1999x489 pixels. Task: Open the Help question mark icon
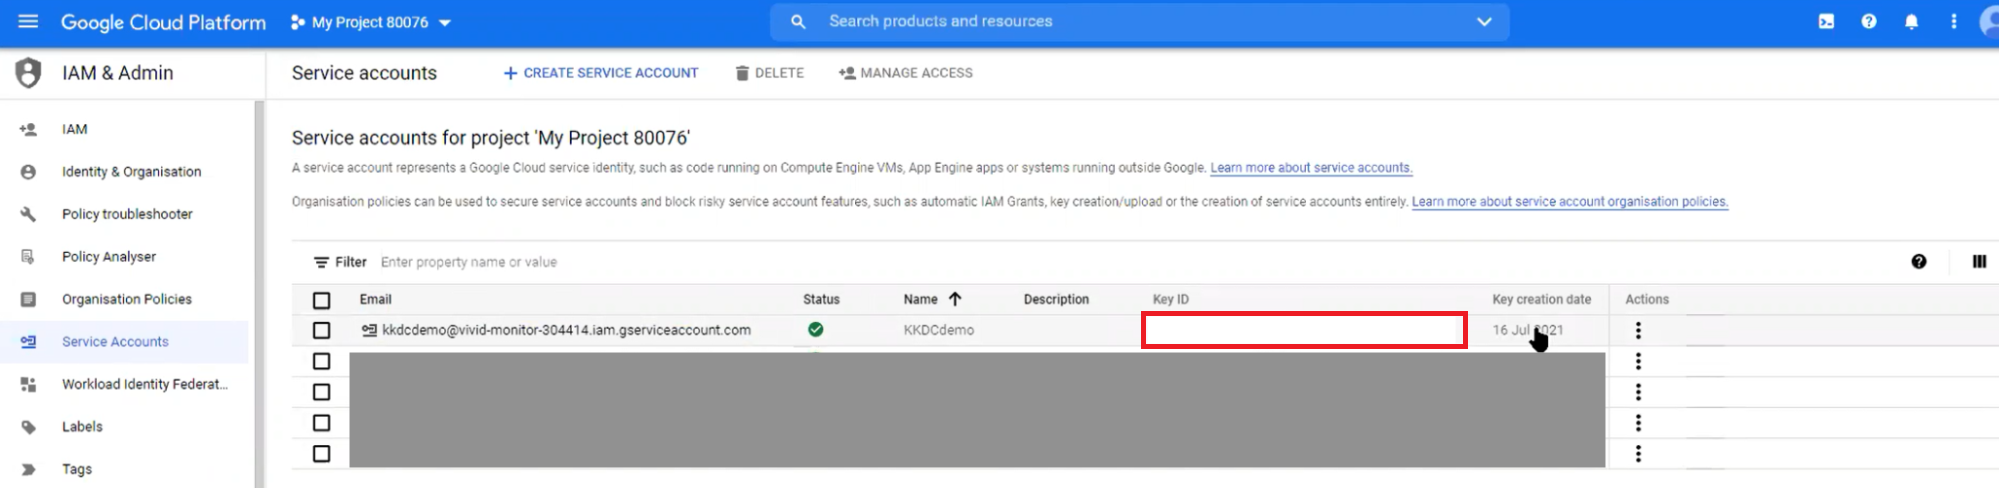tap(1869, 21)
